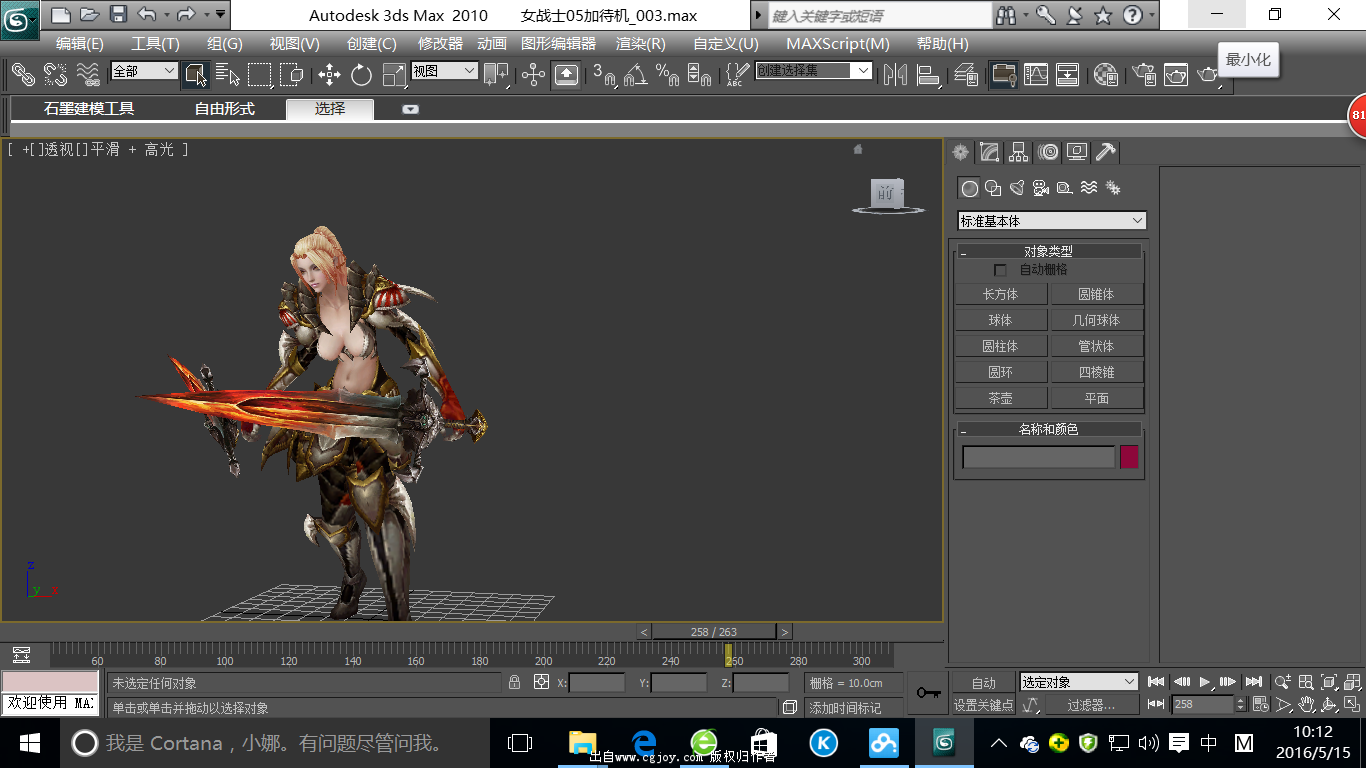The image size is (1366, 768).
Task: Collapse the 对象类型 rollout
Action: click(1048, 251)
